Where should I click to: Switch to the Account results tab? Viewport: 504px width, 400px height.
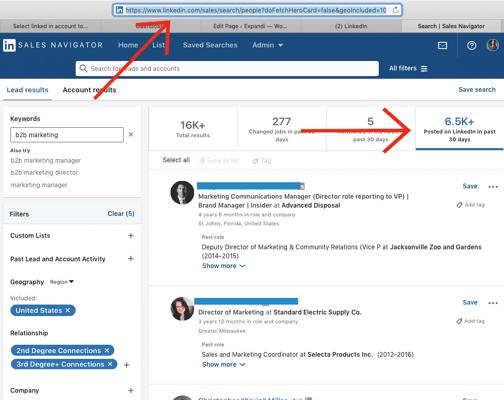pyautogui.click(x=89, y=90)
